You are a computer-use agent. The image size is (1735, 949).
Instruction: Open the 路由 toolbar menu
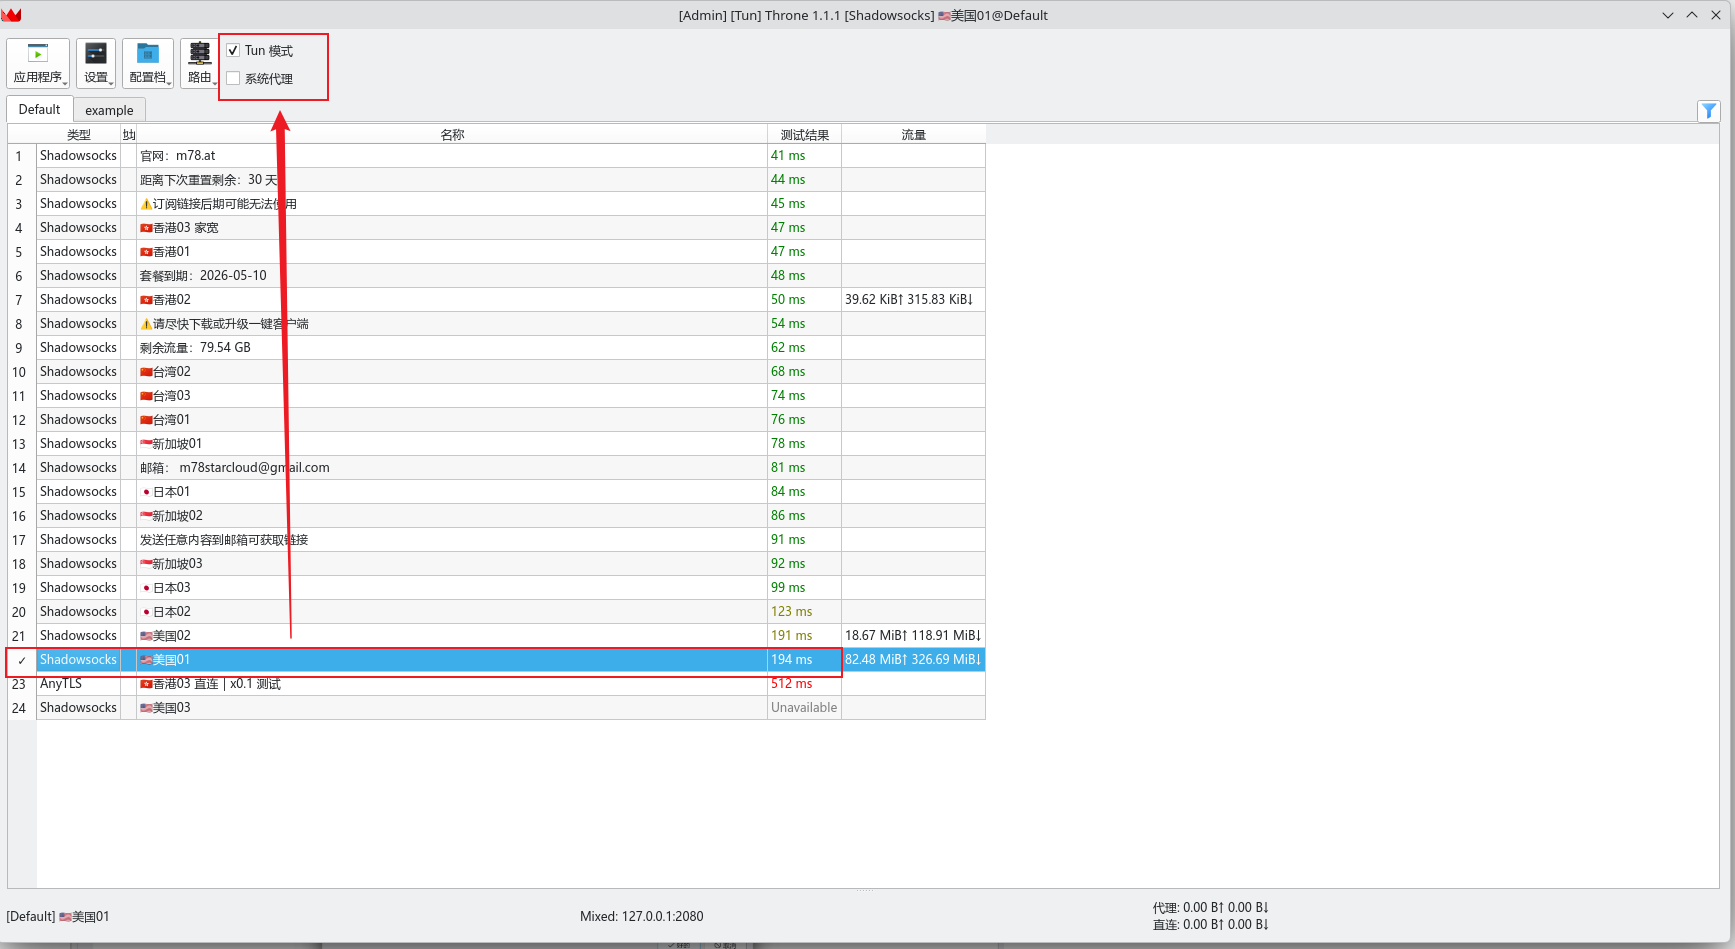[x=200, y=63]
